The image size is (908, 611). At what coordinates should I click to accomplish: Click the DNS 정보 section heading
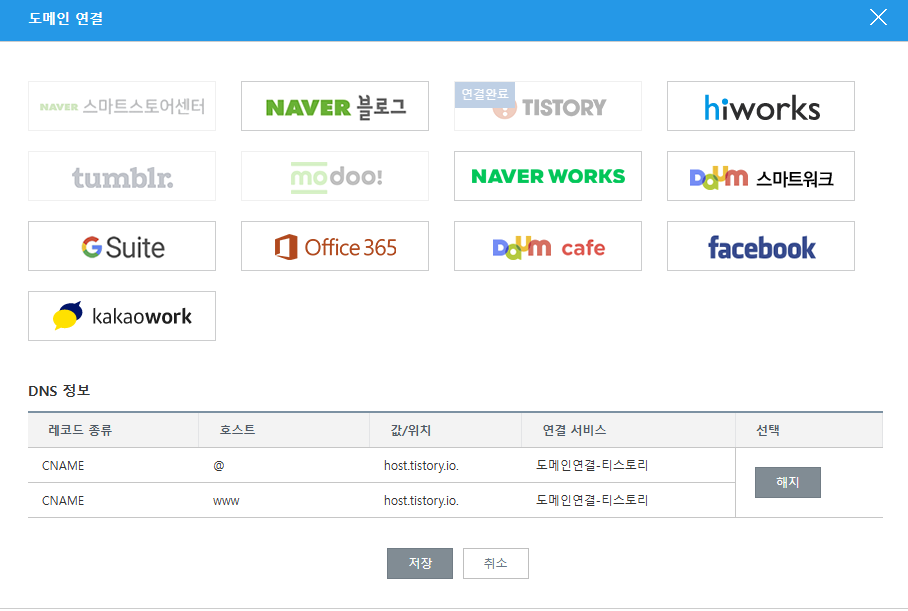[59, 391]
